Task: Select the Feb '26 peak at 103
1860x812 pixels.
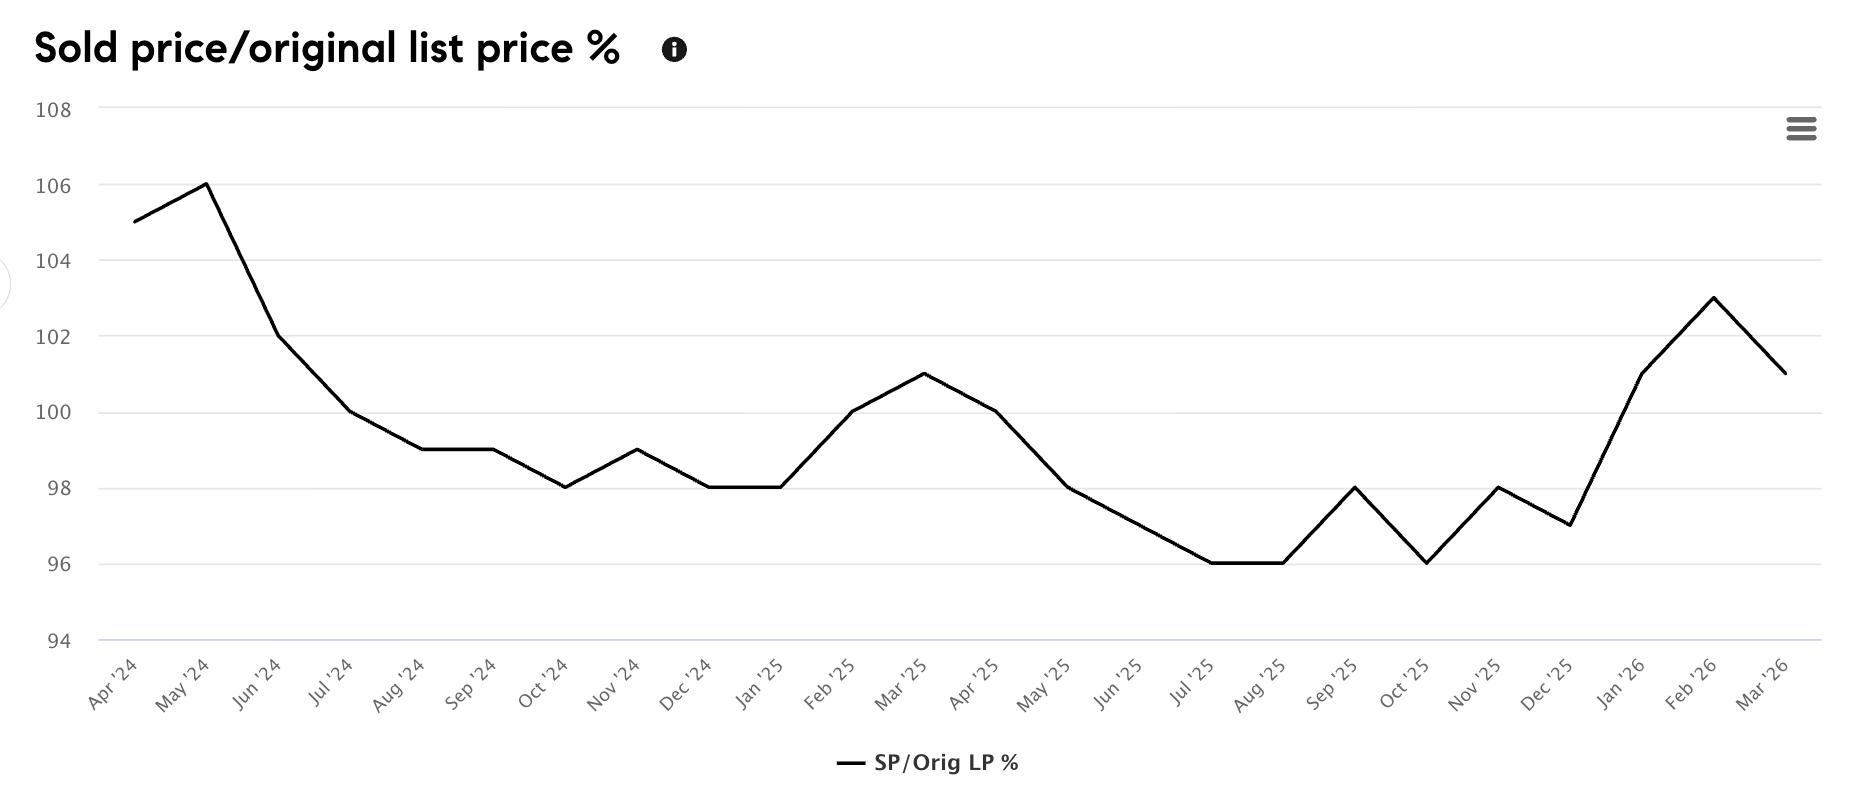Action: [1714, 298]
